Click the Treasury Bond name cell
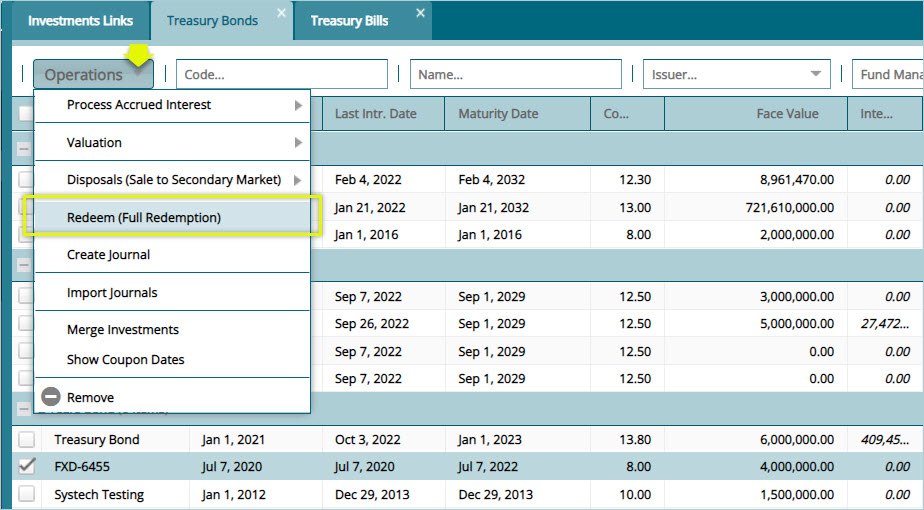The image size is (924, 510). (x=97, y=440)
